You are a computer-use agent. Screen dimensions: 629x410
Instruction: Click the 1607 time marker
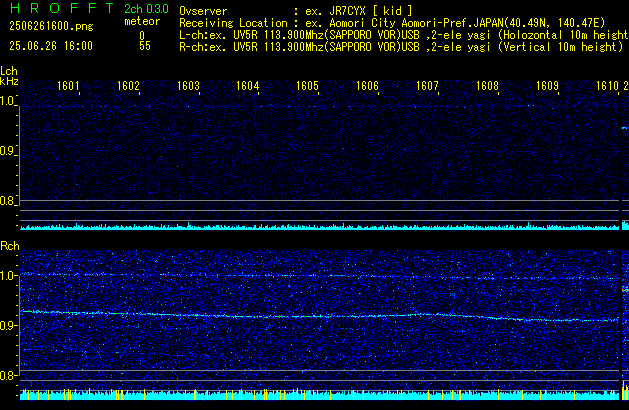click(x=427, y=86)
